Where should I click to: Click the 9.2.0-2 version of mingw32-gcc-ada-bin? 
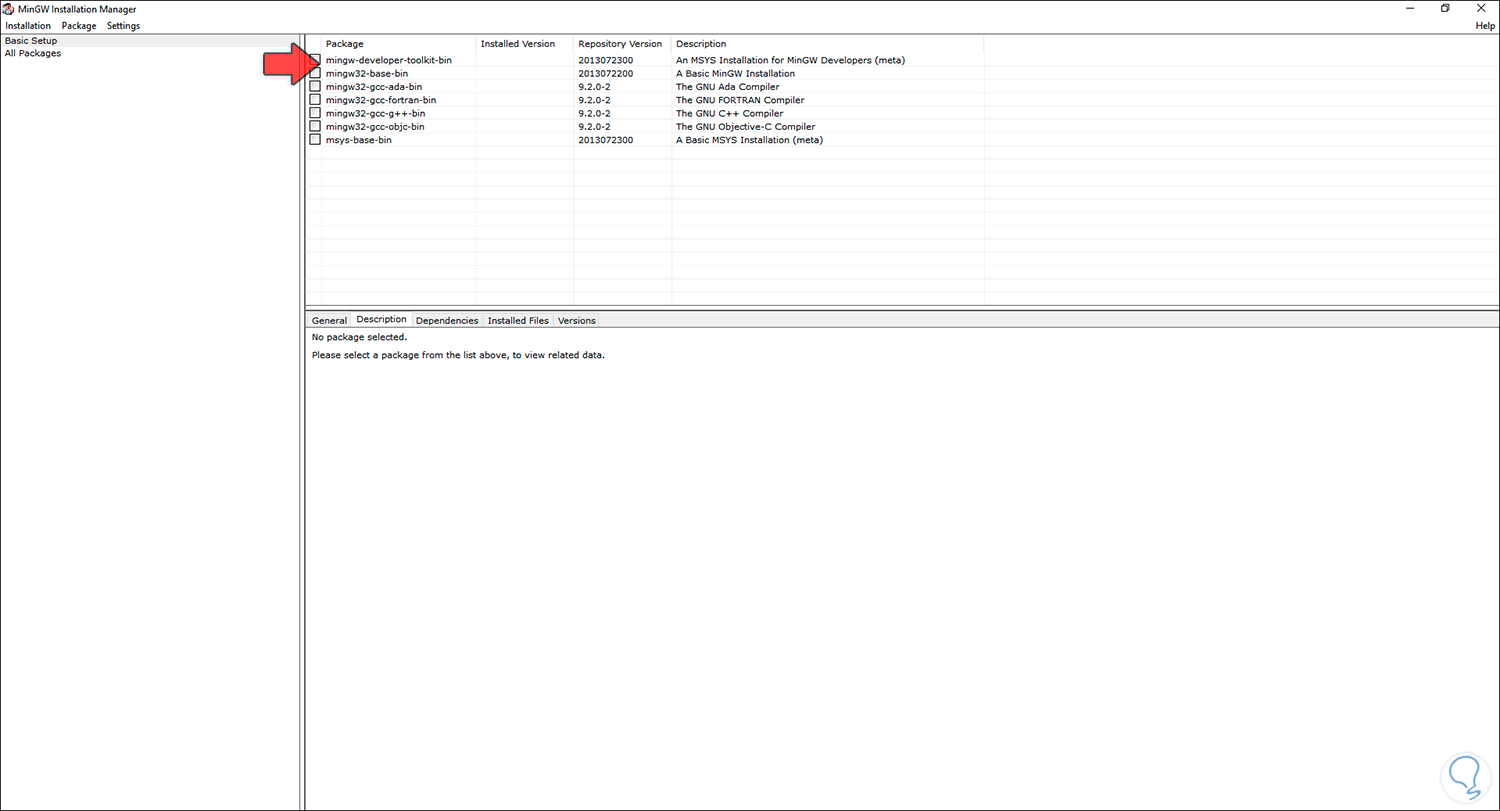coord(594,87)
